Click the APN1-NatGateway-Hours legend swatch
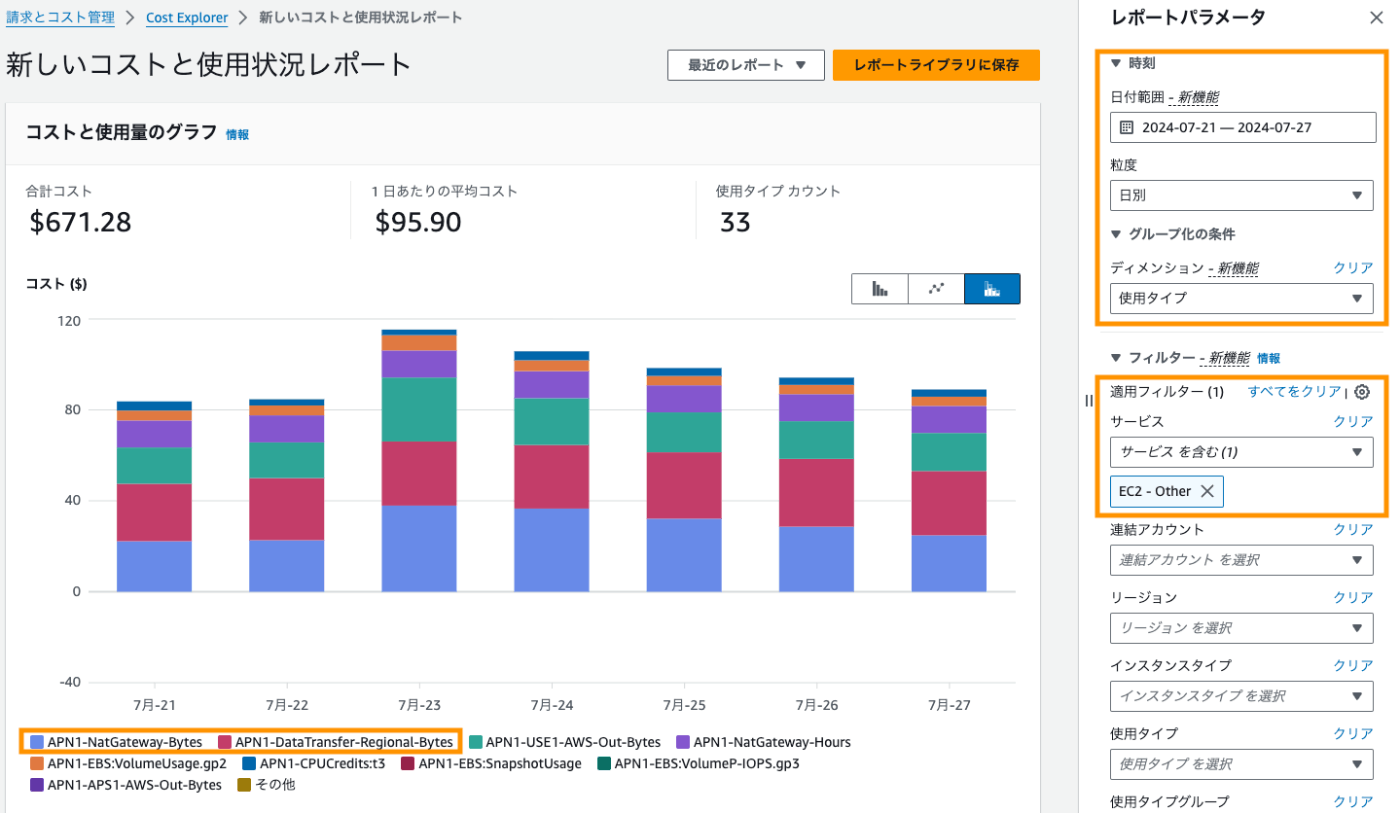 684,742
